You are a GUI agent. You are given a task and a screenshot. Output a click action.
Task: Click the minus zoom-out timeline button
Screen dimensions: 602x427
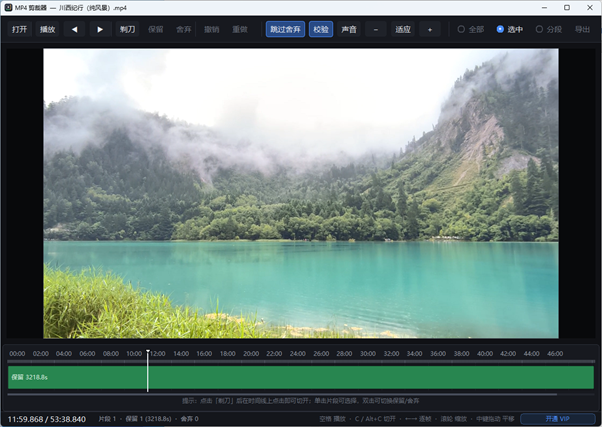375,29
